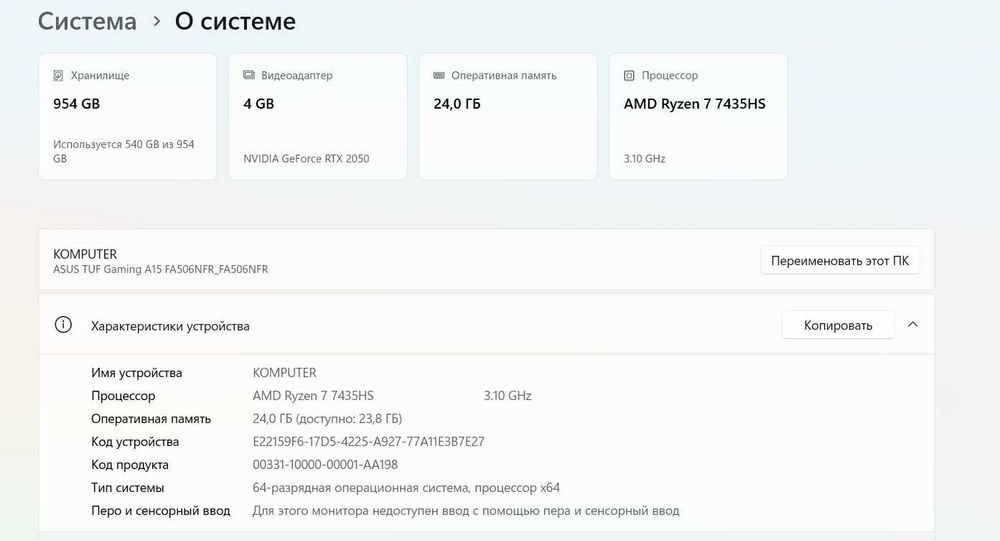Select Имя устройства label
1000x541 pixels.
point(136,373)
